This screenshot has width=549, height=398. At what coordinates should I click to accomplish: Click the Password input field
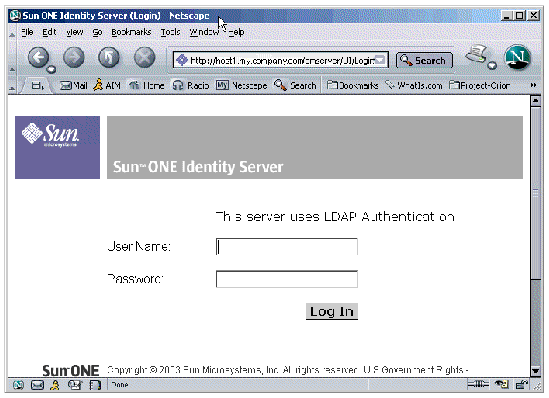[287, 279]
